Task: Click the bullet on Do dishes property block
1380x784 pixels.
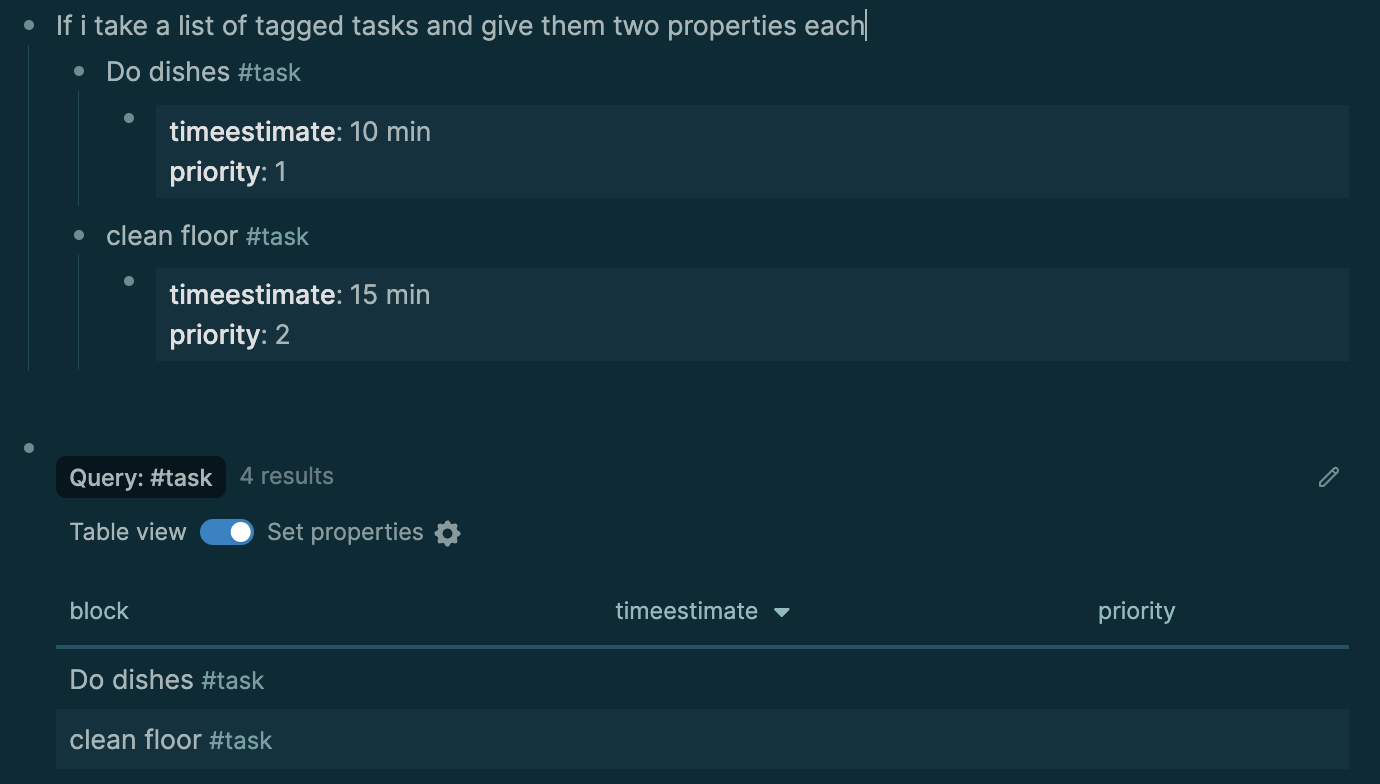Action: tap(128, 118)
